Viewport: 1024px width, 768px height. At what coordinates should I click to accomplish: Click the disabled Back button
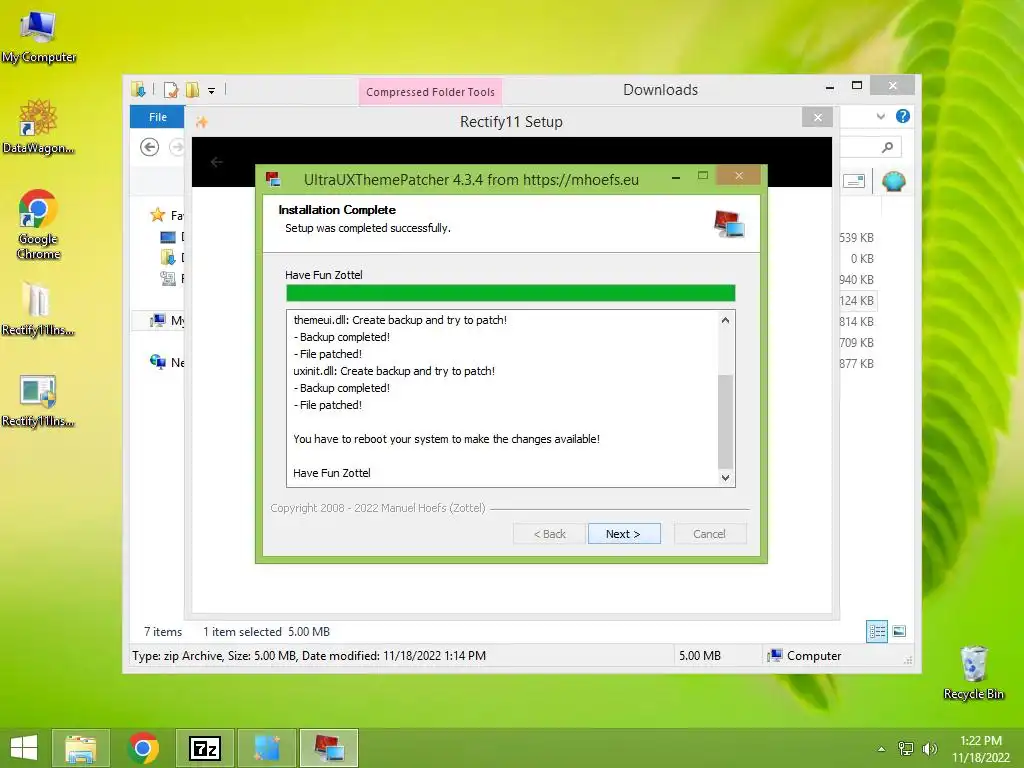click(549, 534)
